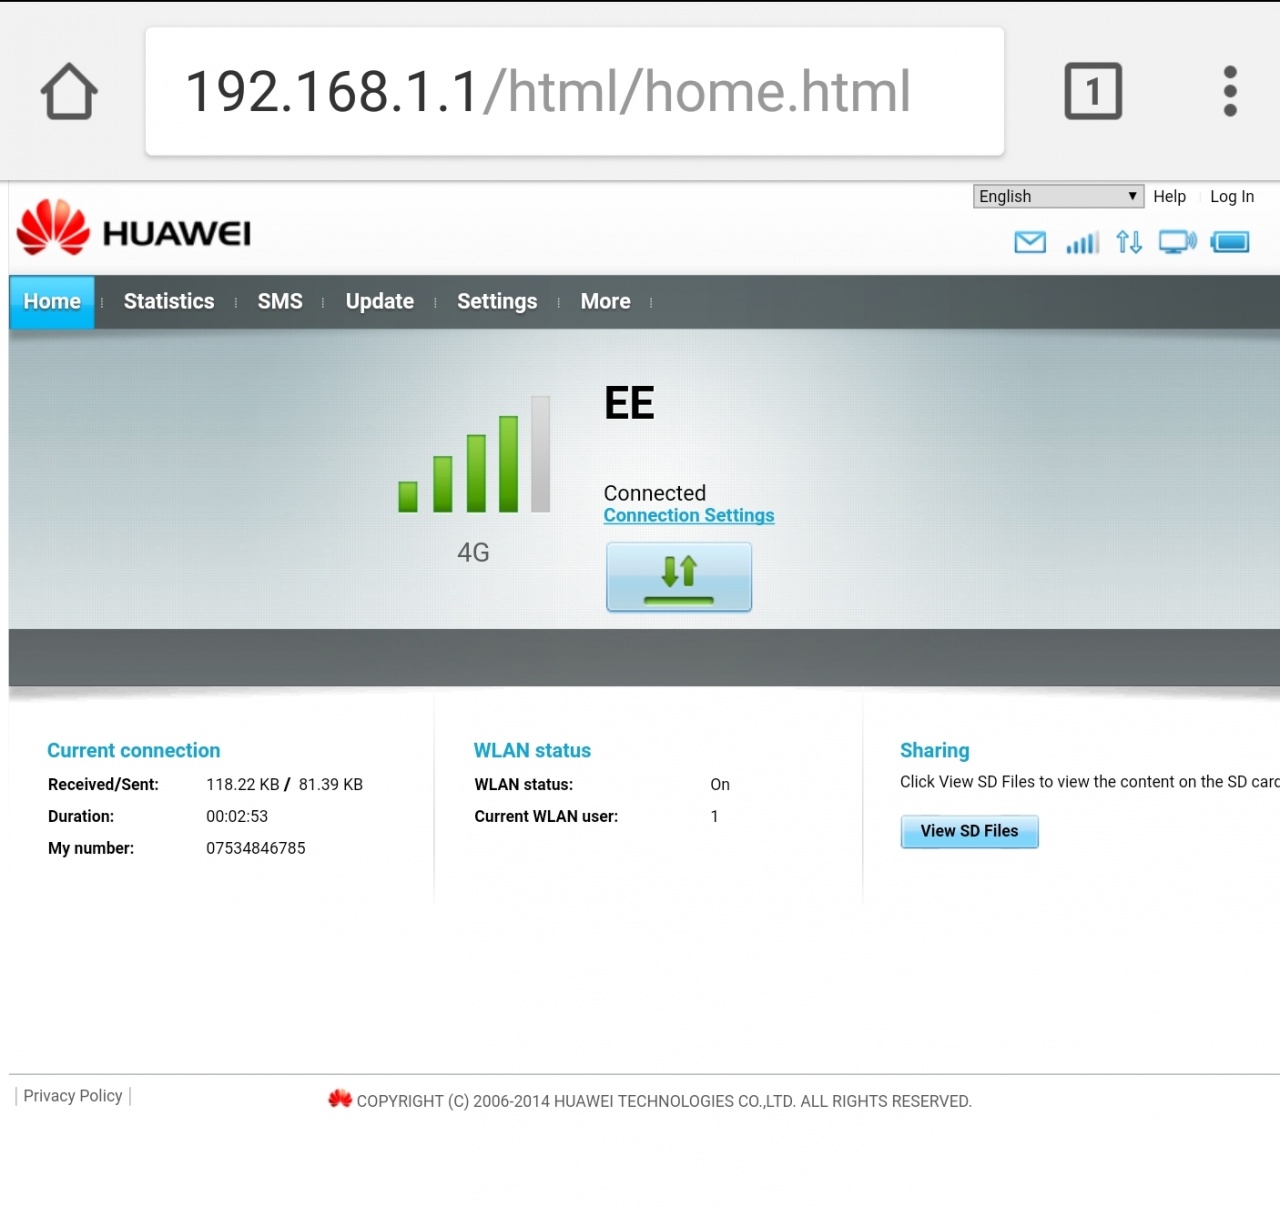Click the large 4G signal bars graphic
This screenshot has height=1207, width=1280.
click(x=474, y=454)
